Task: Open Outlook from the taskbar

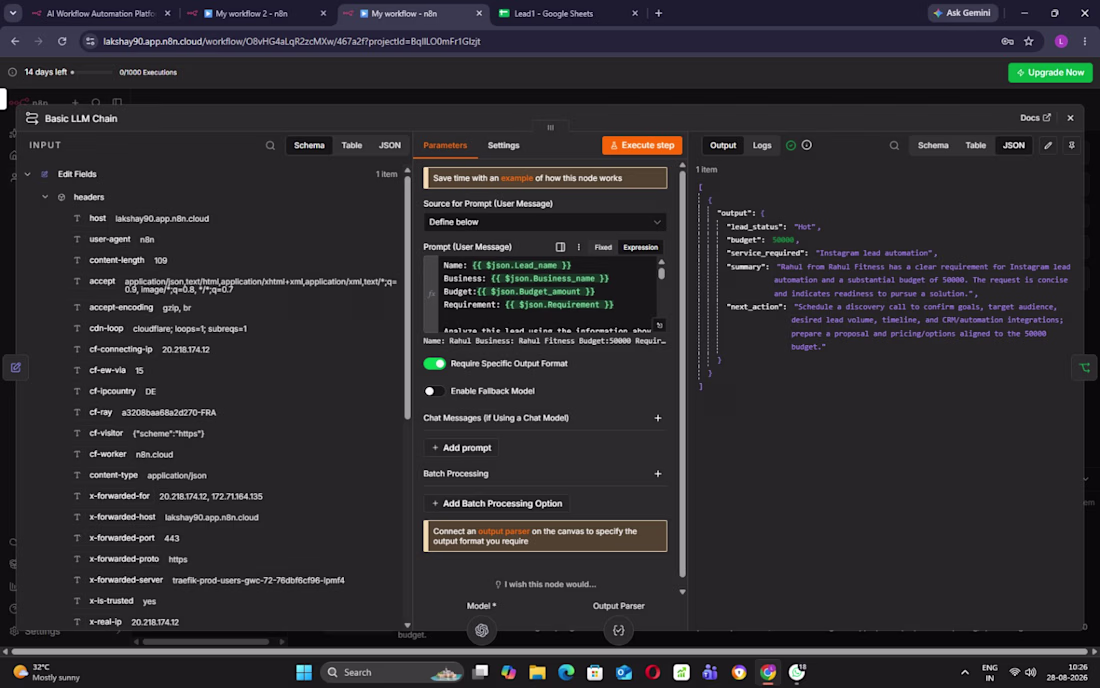Action: (624, 673)
